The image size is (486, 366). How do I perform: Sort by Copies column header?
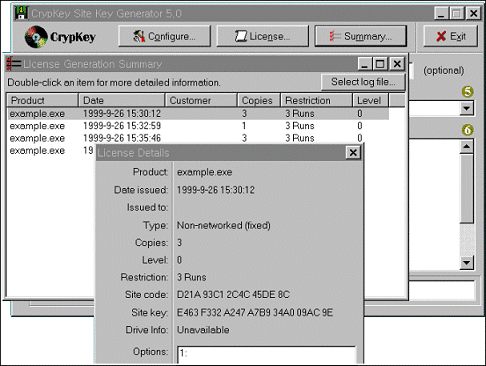(x=259, y=100)
